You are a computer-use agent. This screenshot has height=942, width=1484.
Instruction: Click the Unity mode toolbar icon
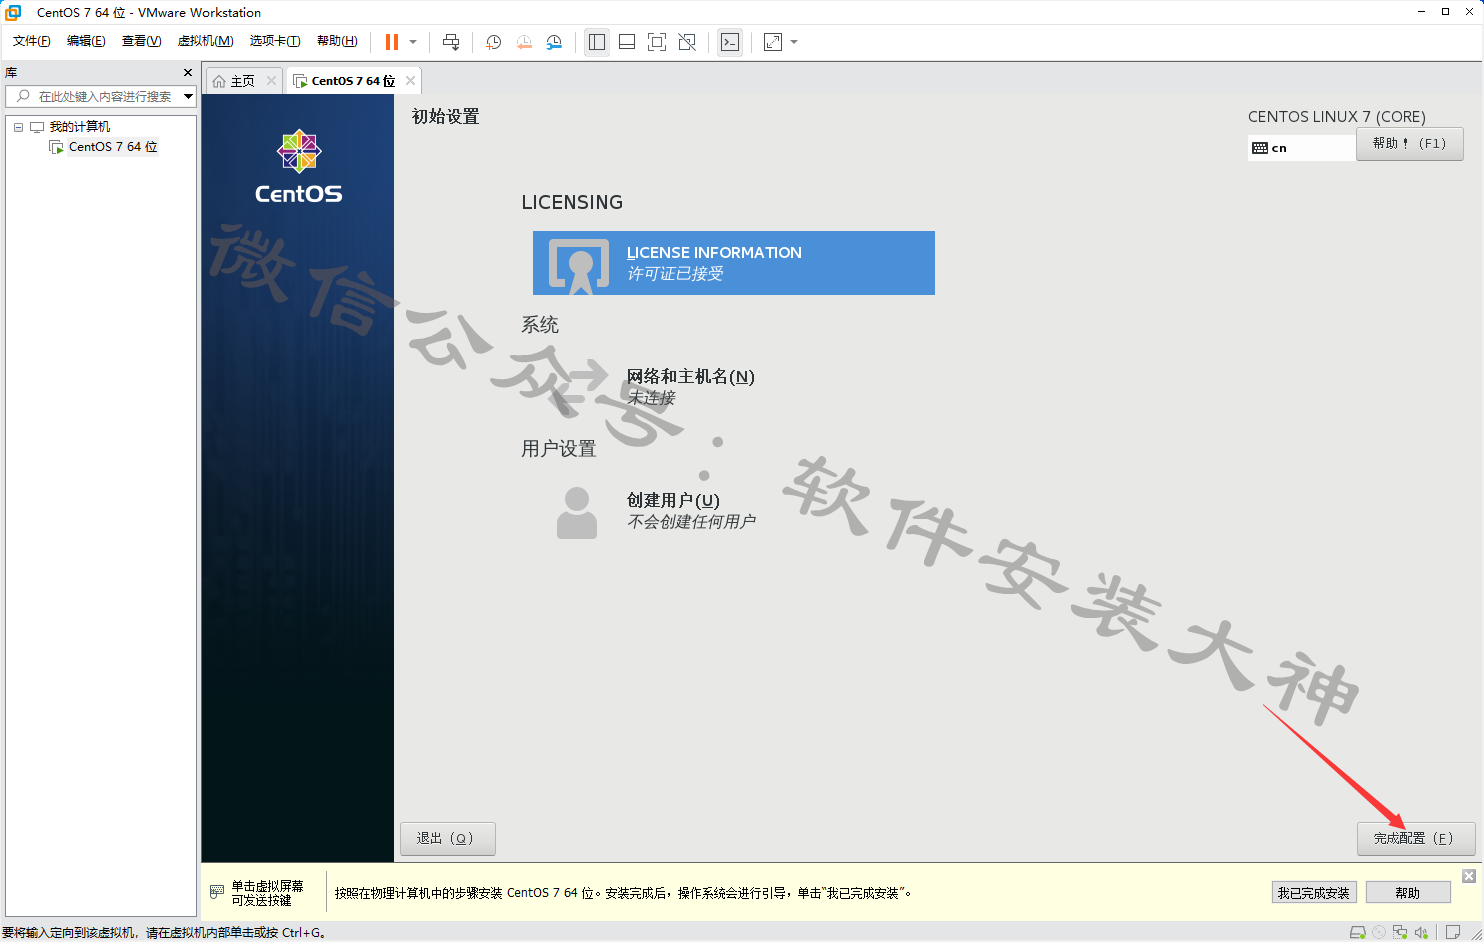click(687, 42)
